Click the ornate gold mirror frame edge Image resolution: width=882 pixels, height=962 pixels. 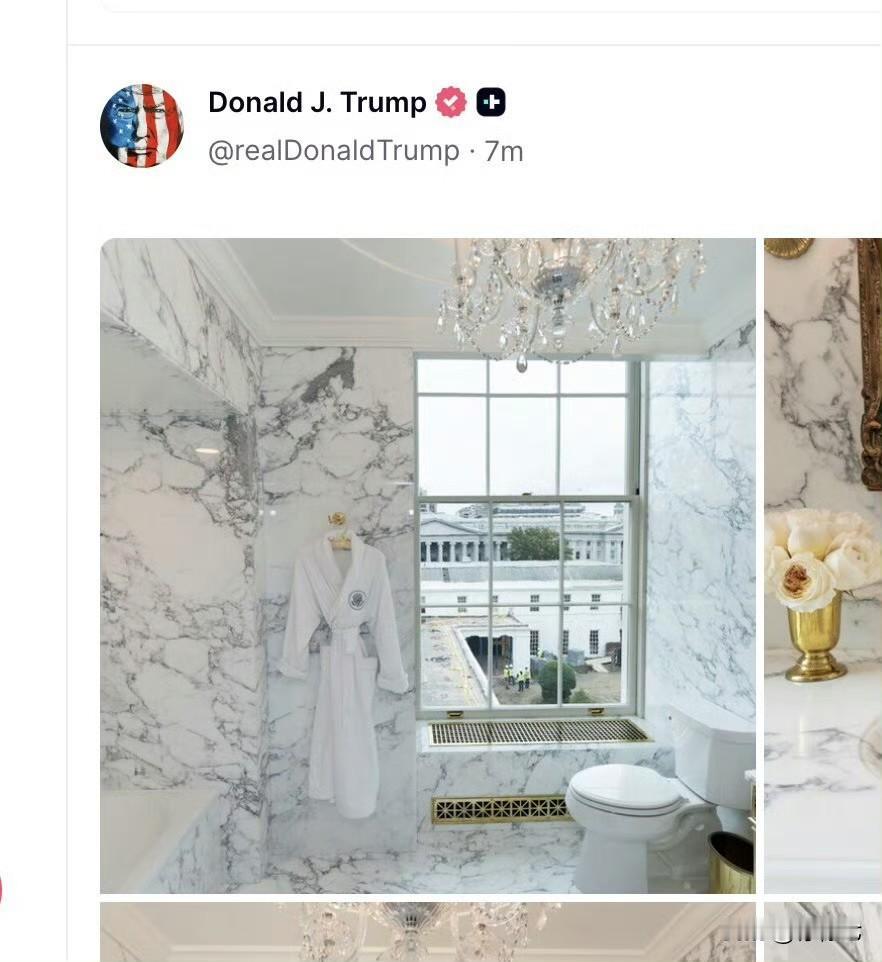(870, 363)
